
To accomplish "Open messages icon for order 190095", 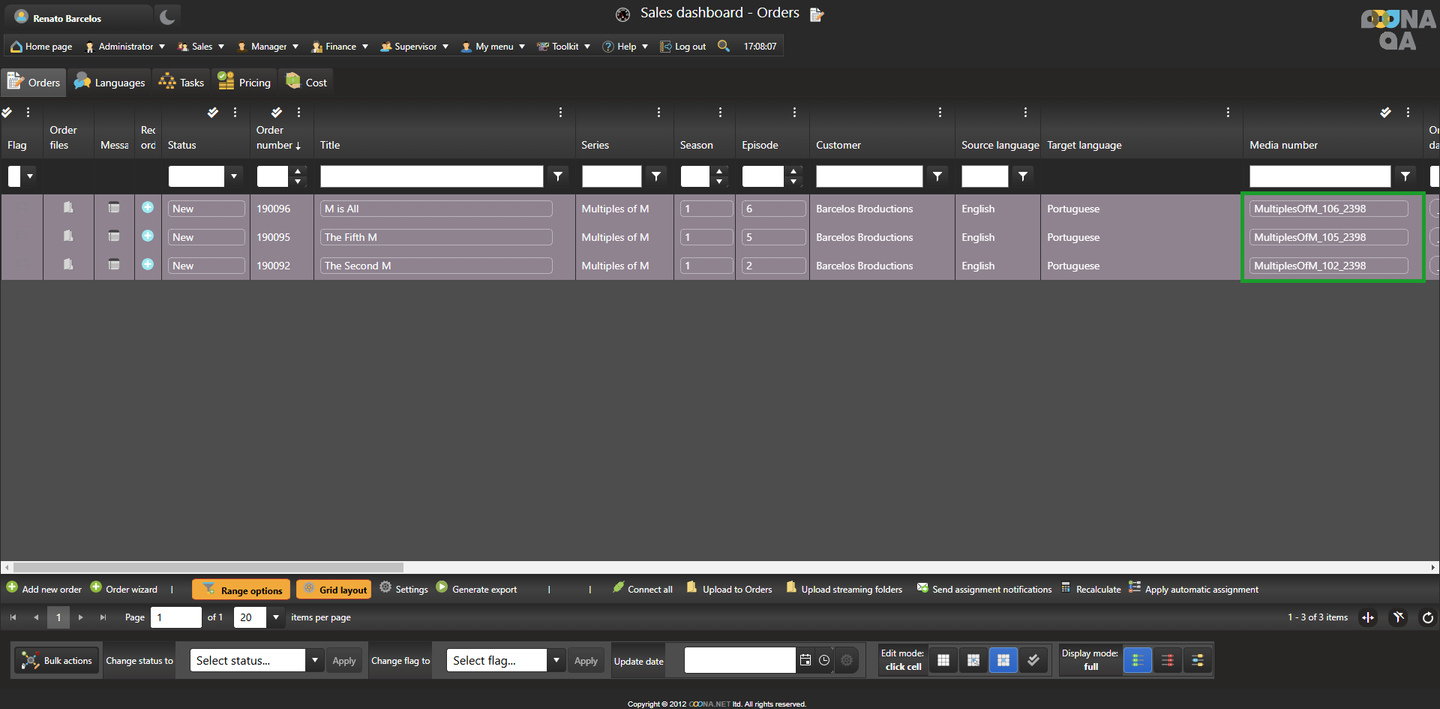I will click(114, 237).
